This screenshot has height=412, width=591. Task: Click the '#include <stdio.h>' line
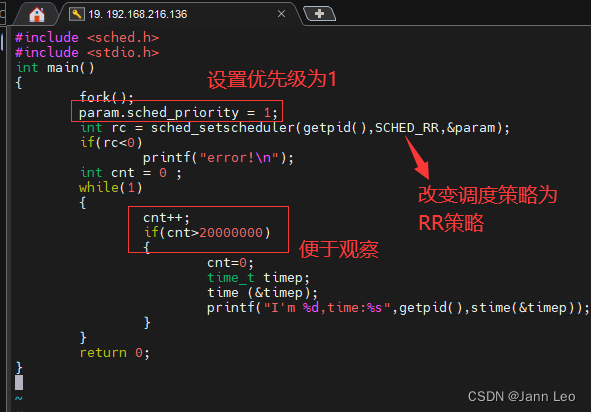pyautogui.click(x=87, y=52)
